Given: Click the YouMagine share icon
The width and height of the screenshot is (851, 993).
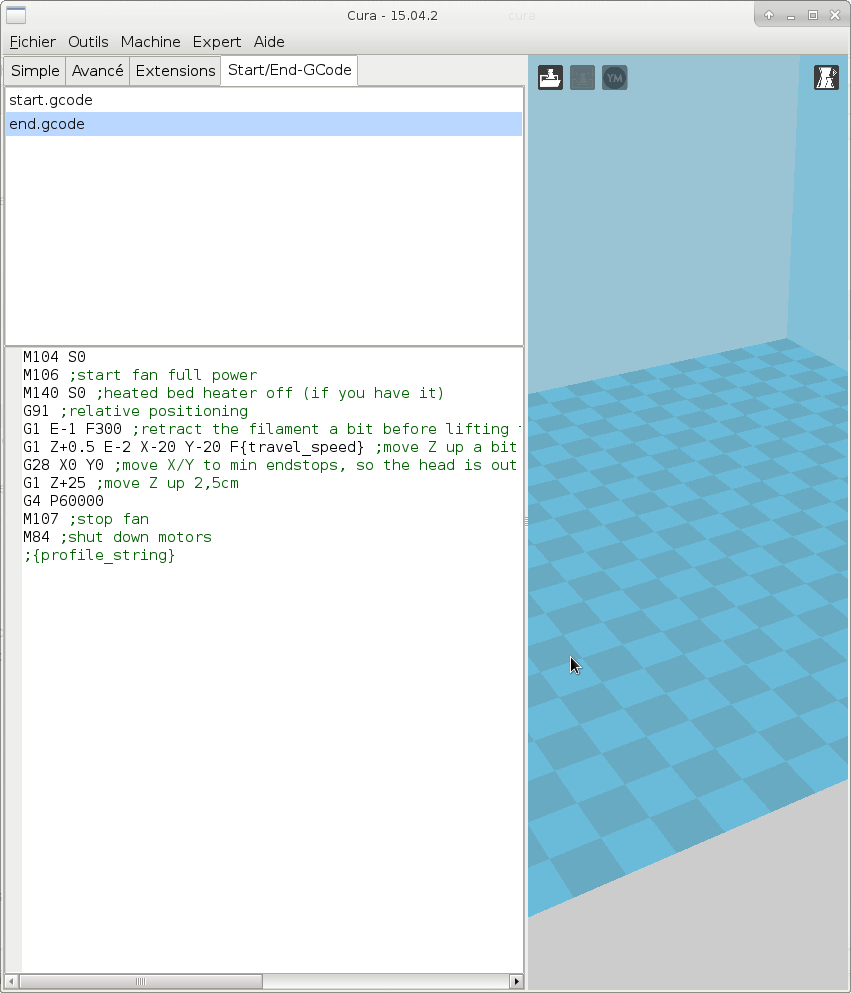Looking at the screenshot, I should tap(615, 78).
